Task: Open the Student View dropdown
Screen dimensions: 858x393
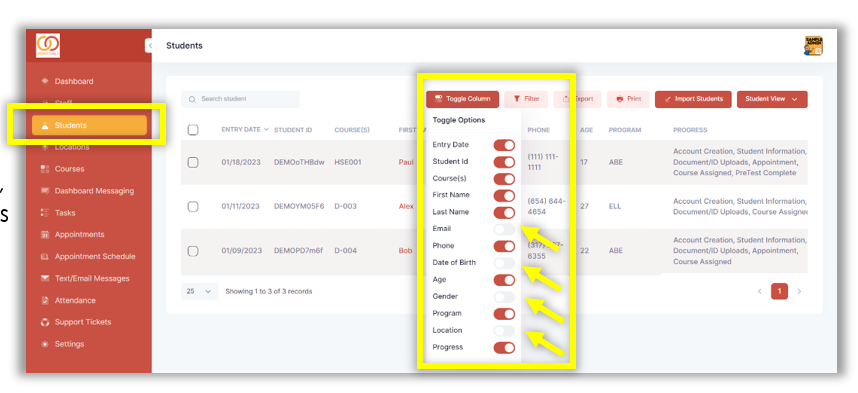Action: (x=772, y=99)
